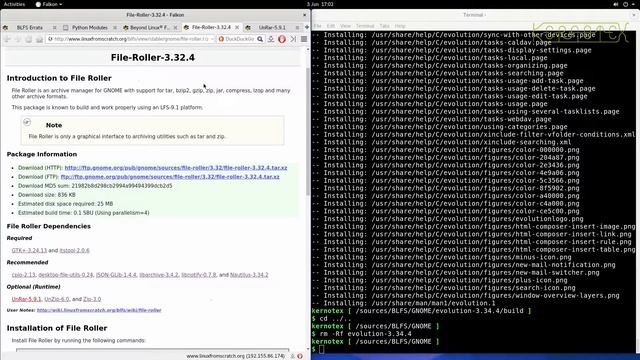640x360 pixels.
Task: Open the User Notes wiki link
Action: pos(99,310)
